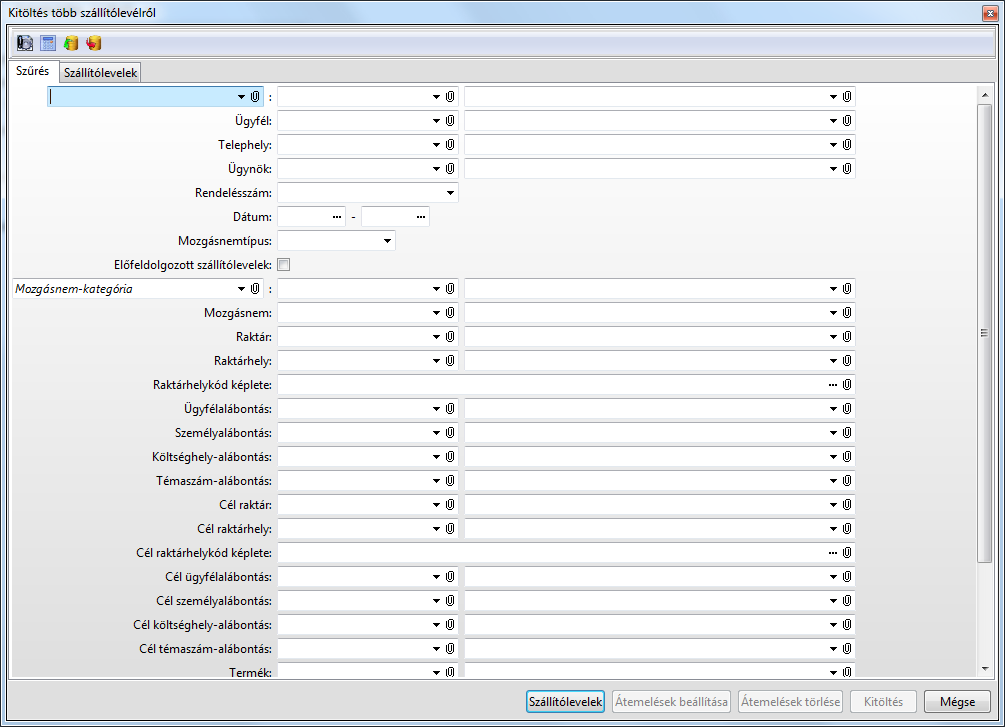This screenshot has width=1005, height=727.
Task: Click the Mégse button
Action: pyautogui.click(x=957, y=701)
